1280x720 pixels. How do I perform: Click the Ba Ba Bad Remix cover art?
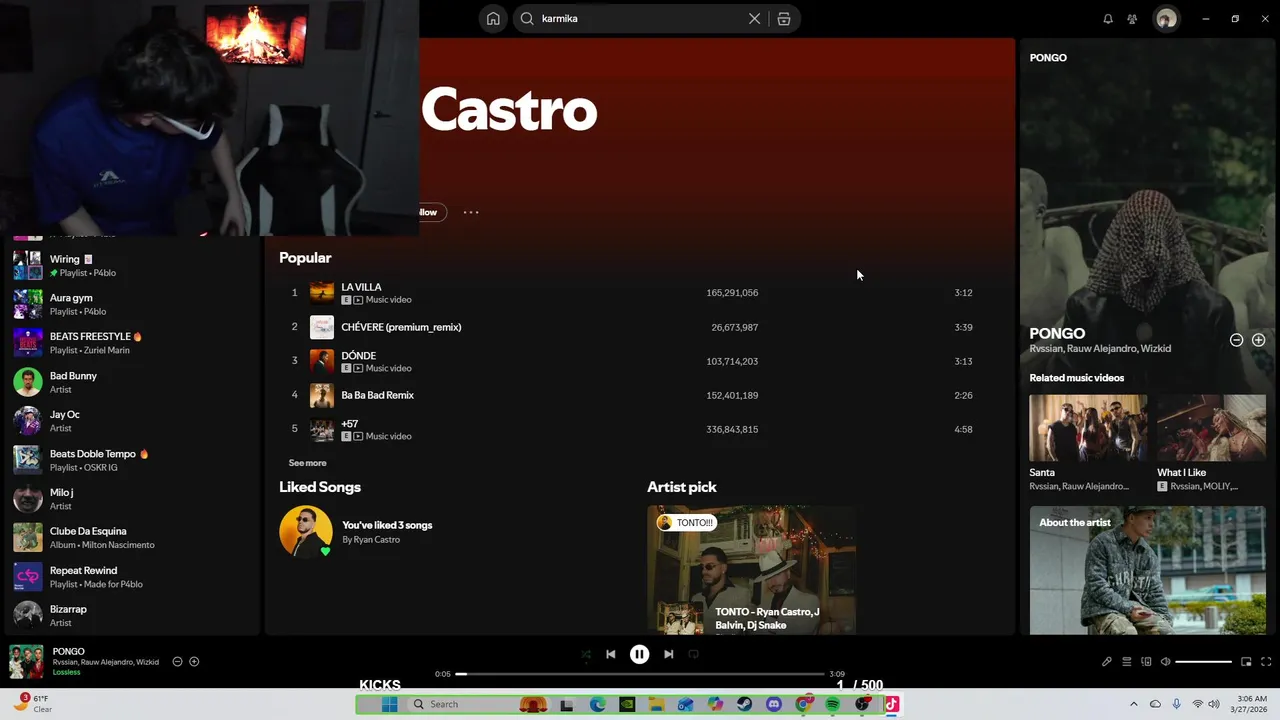click(x=322, y=395)
